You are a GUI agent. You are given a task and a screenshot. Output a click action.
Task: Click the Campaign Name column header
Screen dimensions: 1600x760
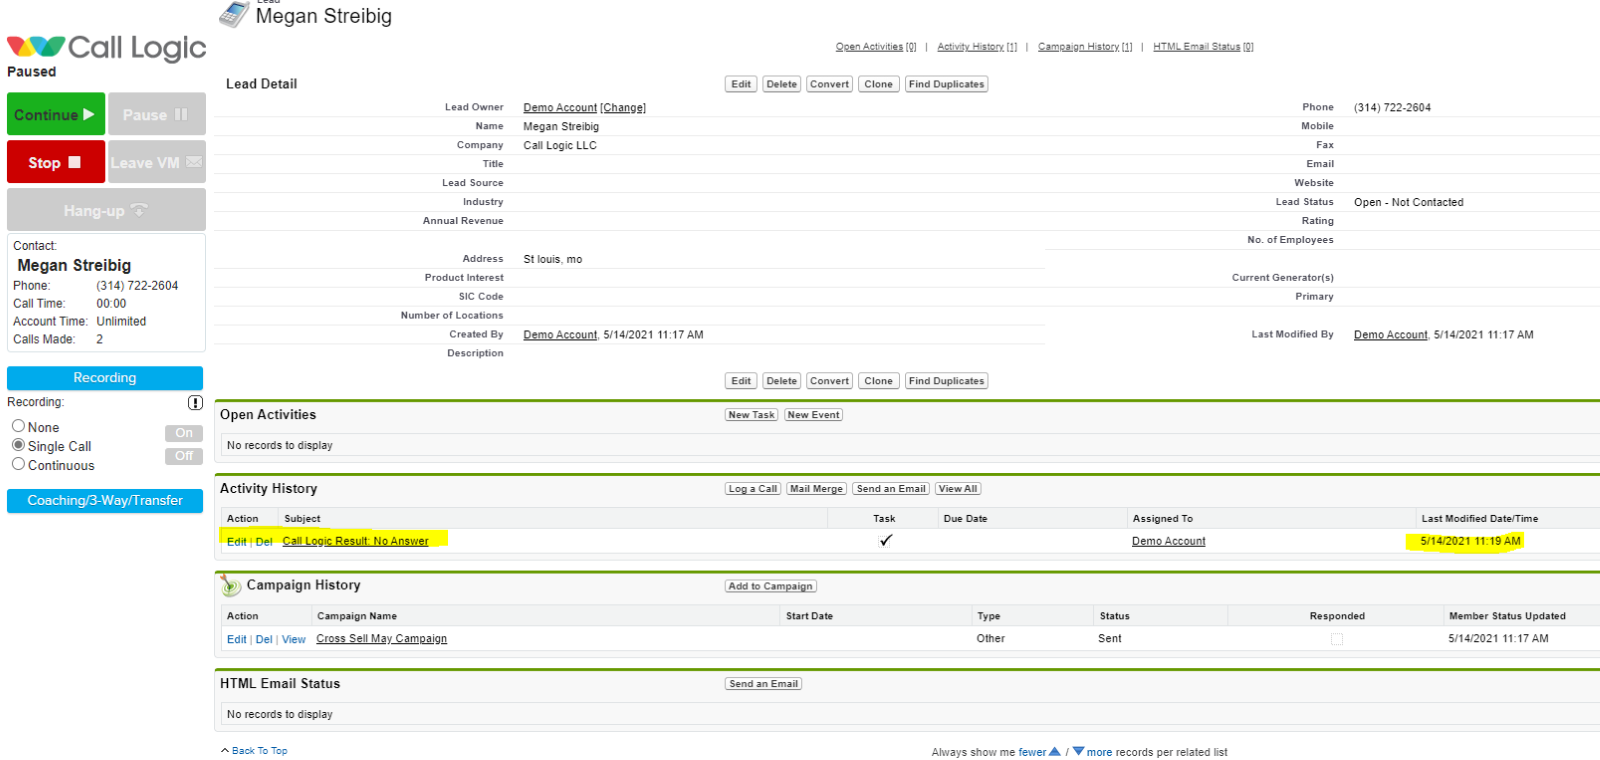click(357, 616)
